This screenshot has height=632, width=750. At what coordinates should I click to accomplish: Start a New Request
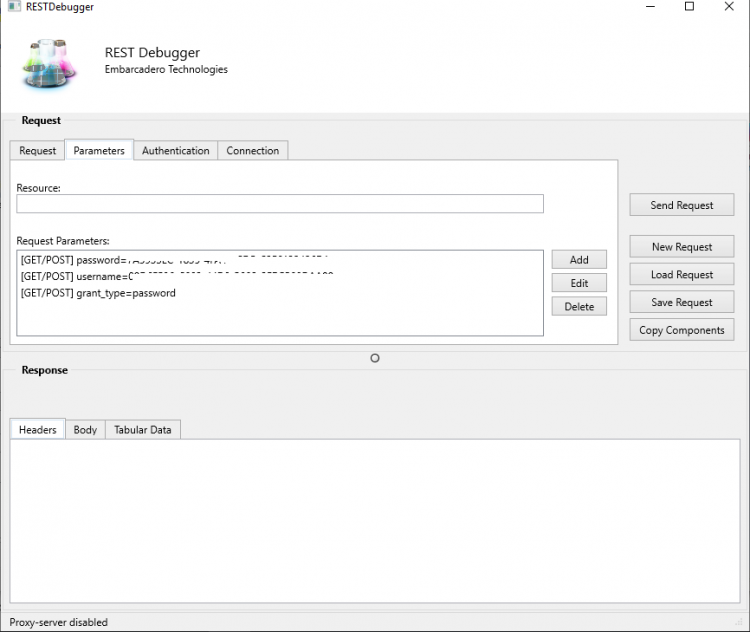(682, 246)
